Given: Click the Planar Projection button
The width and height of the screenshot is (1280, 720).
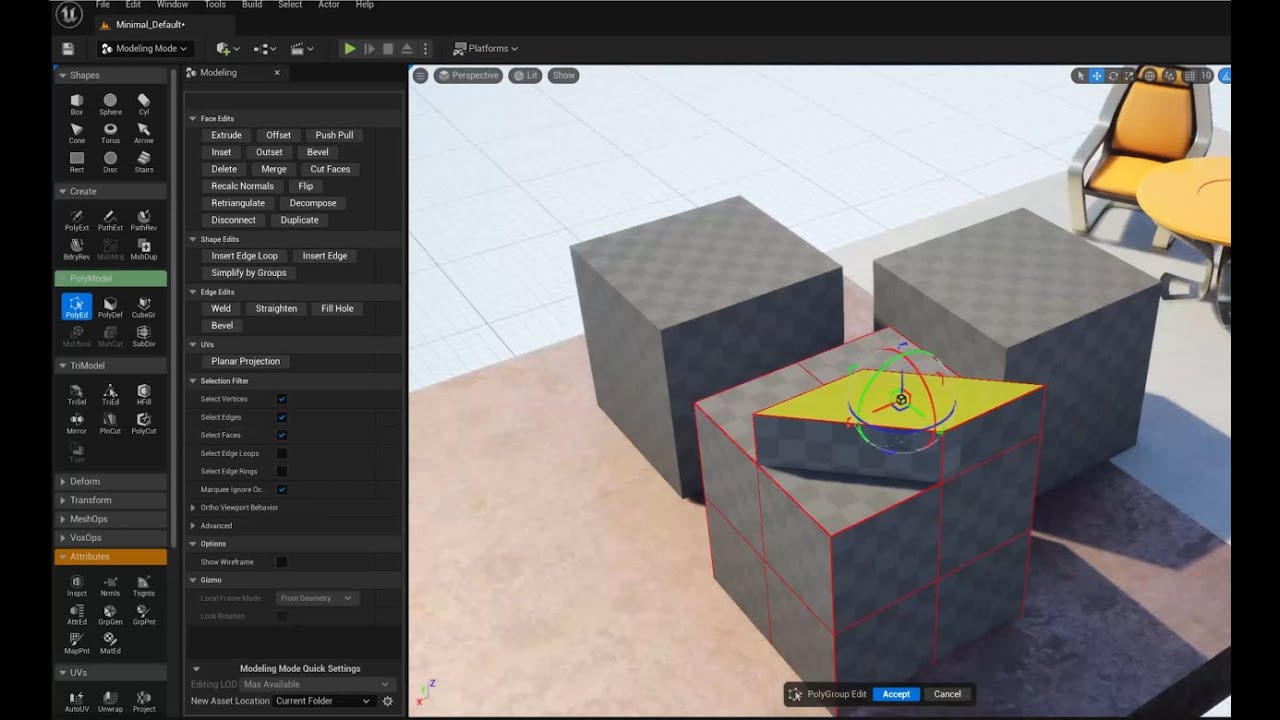Looking at the screenshot, I should coord(245,361).
